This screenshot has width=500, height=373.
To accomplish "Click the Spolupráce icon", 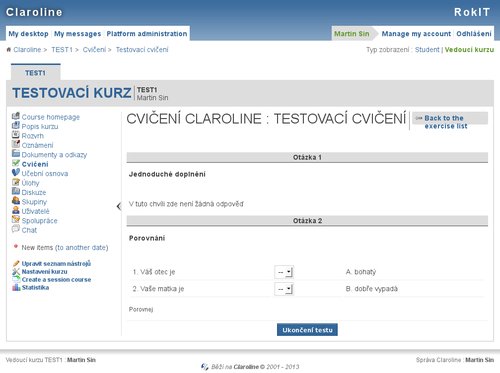I will click(16, 220).
